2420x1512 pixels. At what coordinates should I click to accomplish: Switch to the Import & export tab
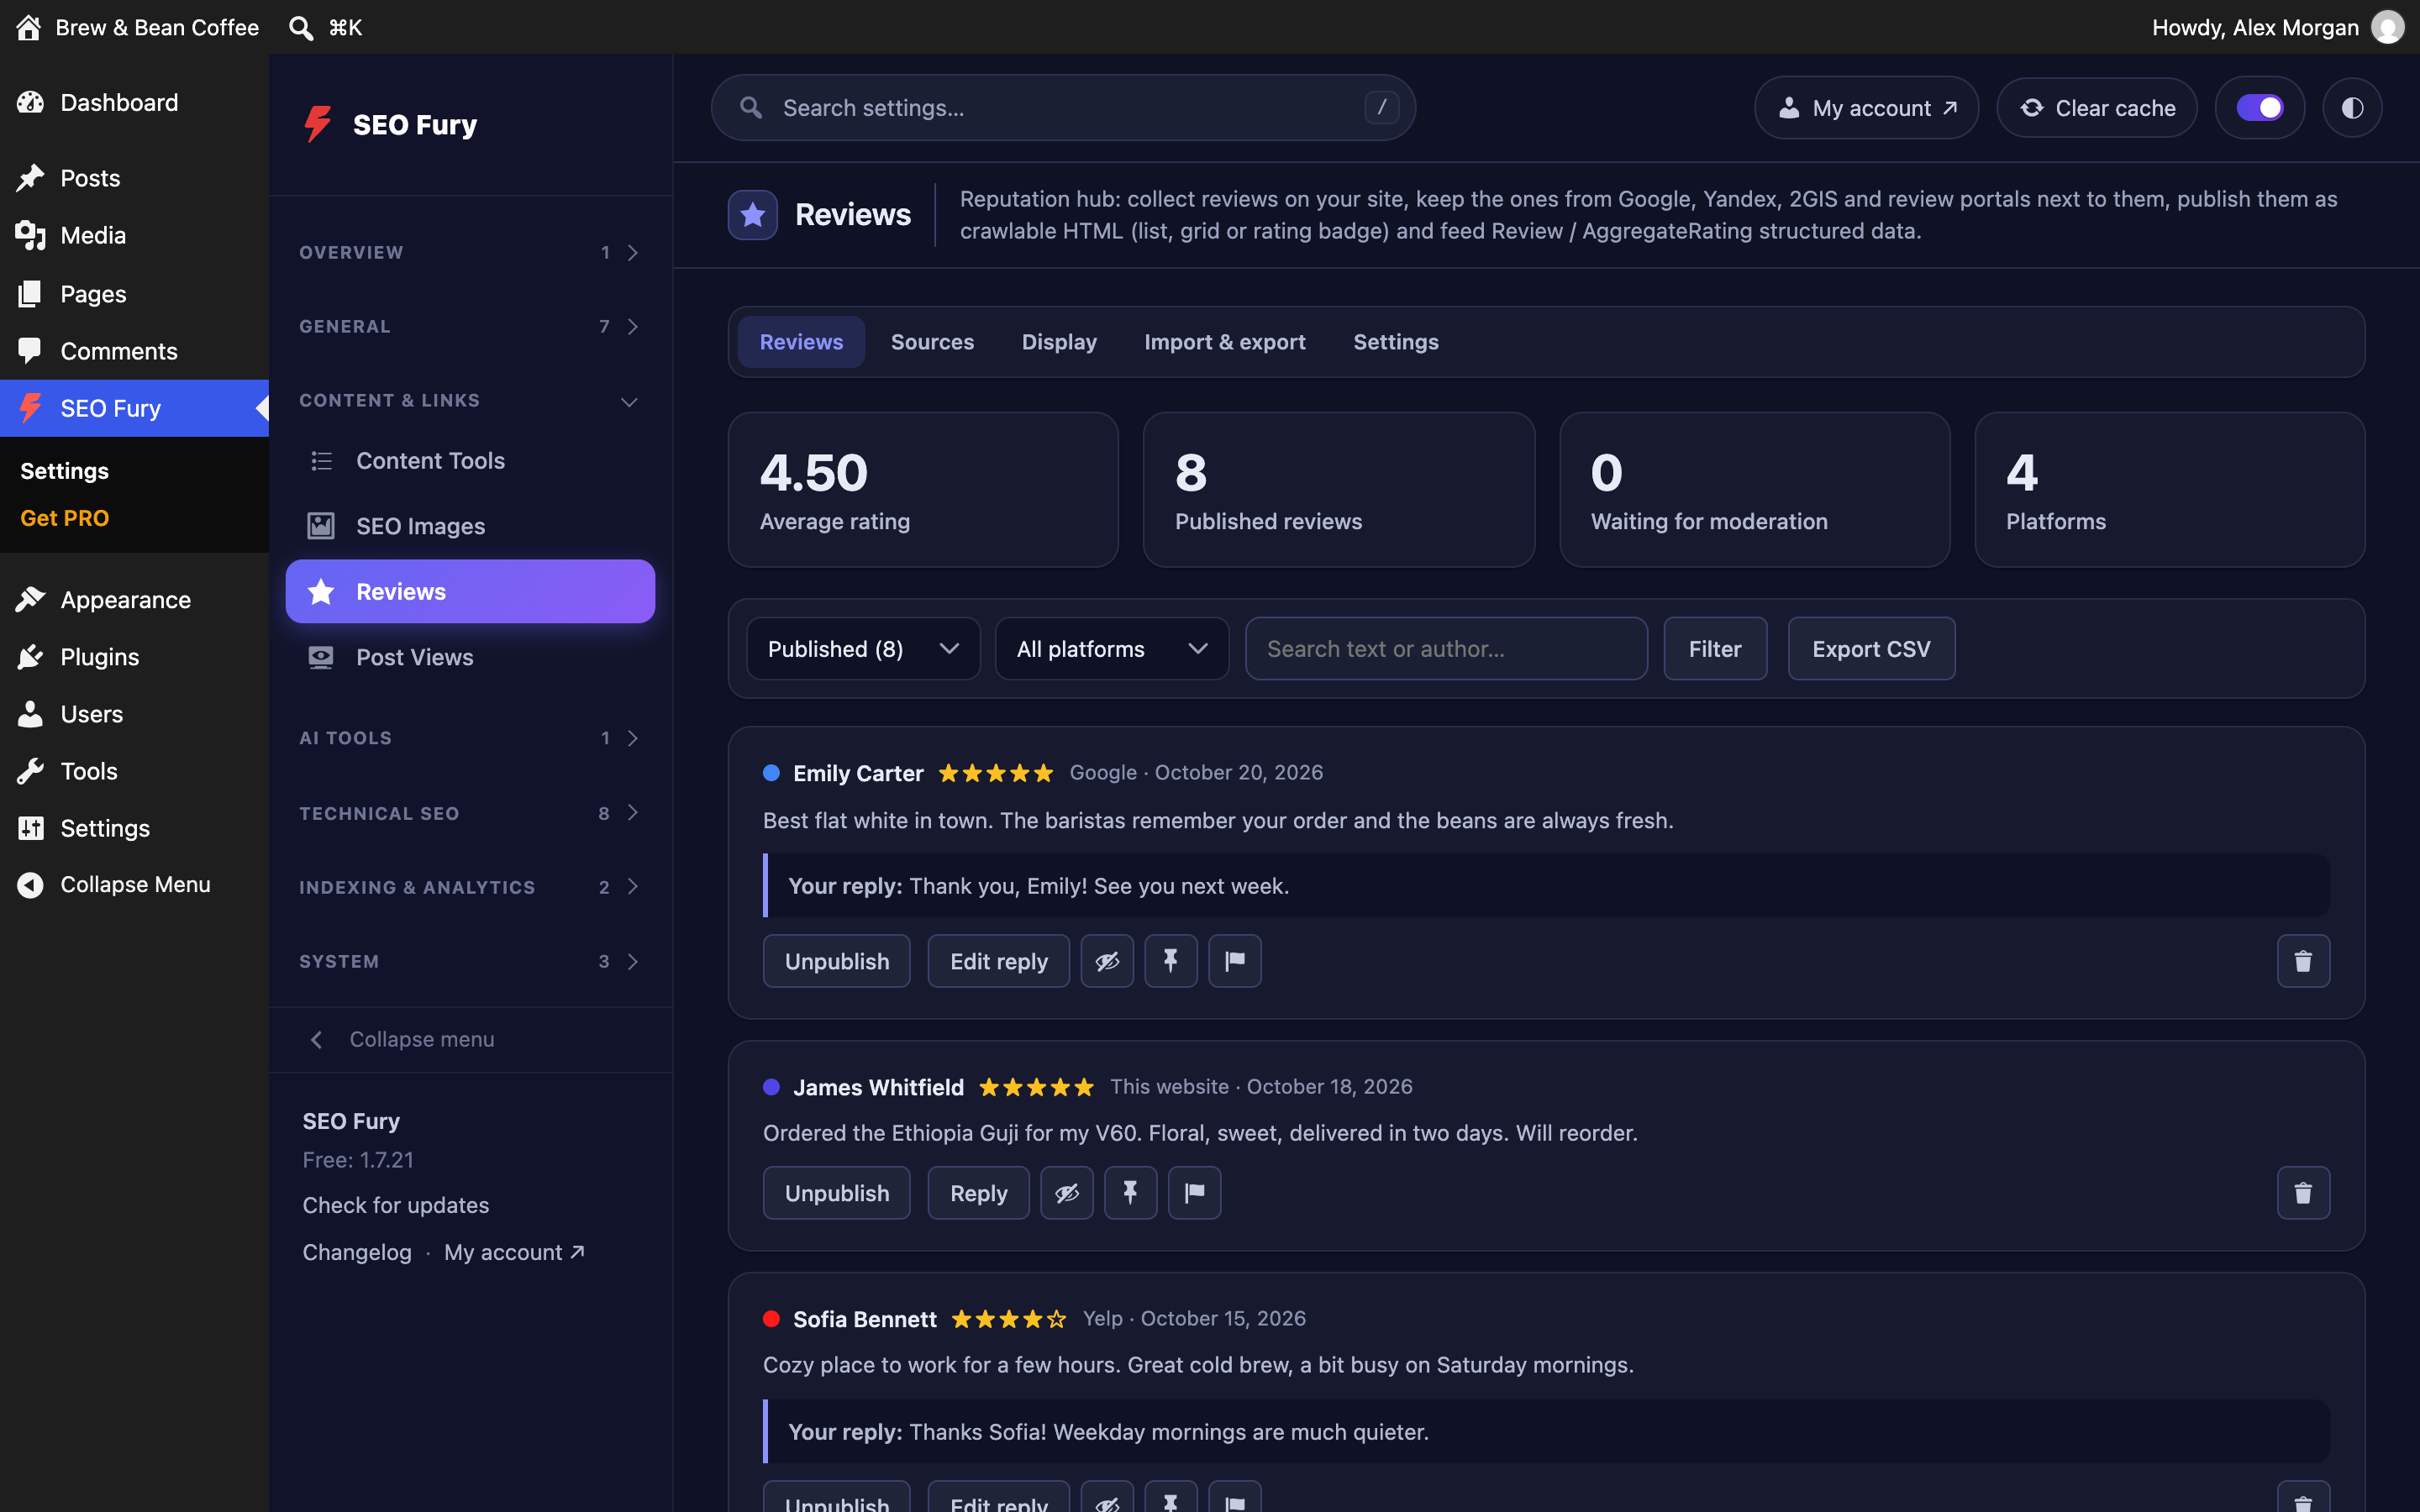(x=1225, y=342)
